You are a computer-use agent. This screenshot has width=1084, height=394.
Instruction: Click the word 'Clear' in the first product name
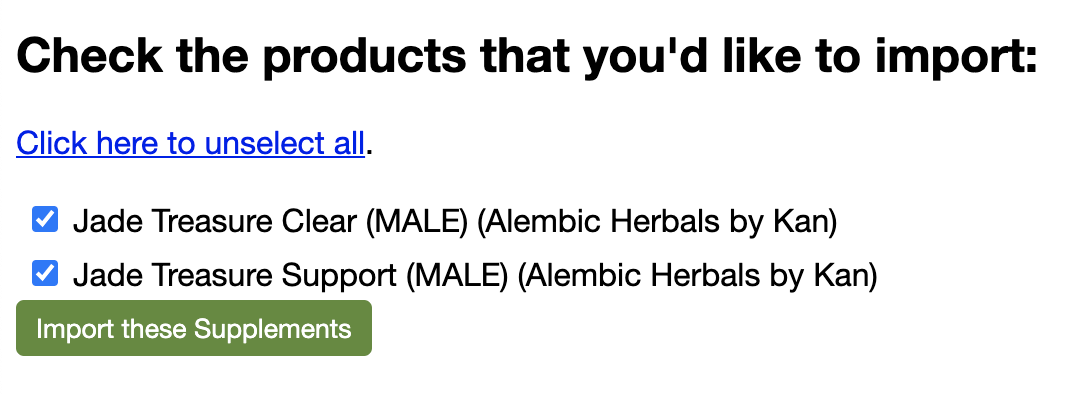319,222
